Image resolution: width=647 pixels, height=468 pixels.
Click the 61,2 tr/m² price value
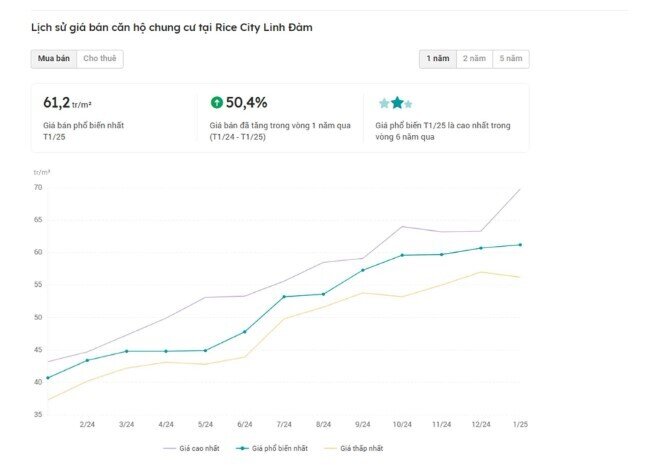coord(67,103)
